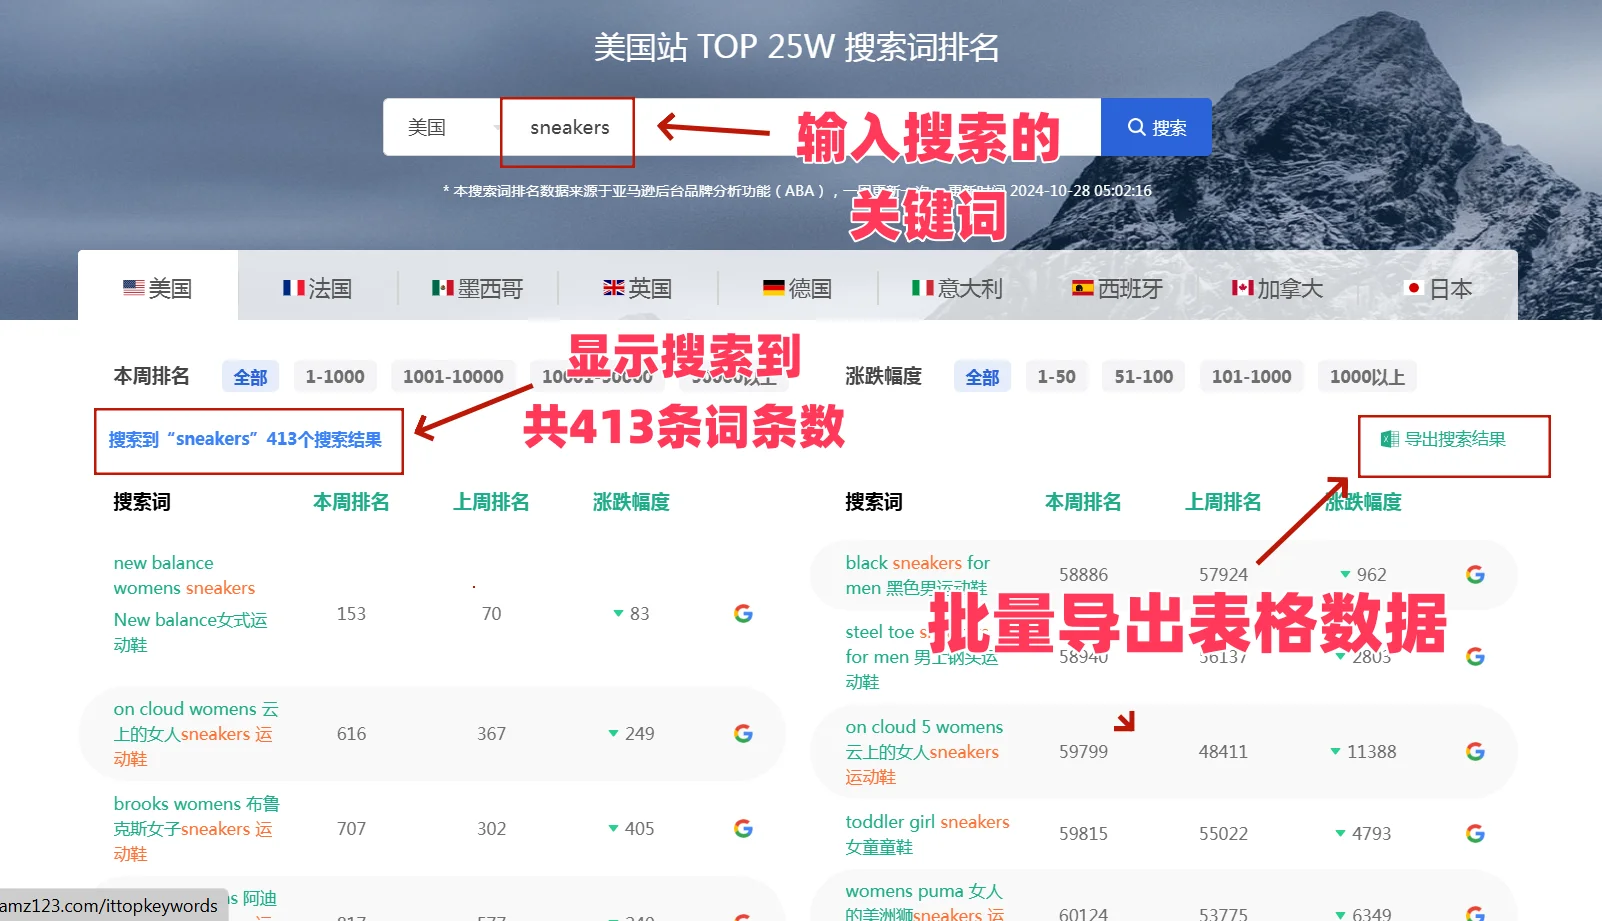Enable the 1000以上 涨跌幅度 filter
Image resolution: width=1602 pixels, height=921 pixels.
[x=1367, y=376]
